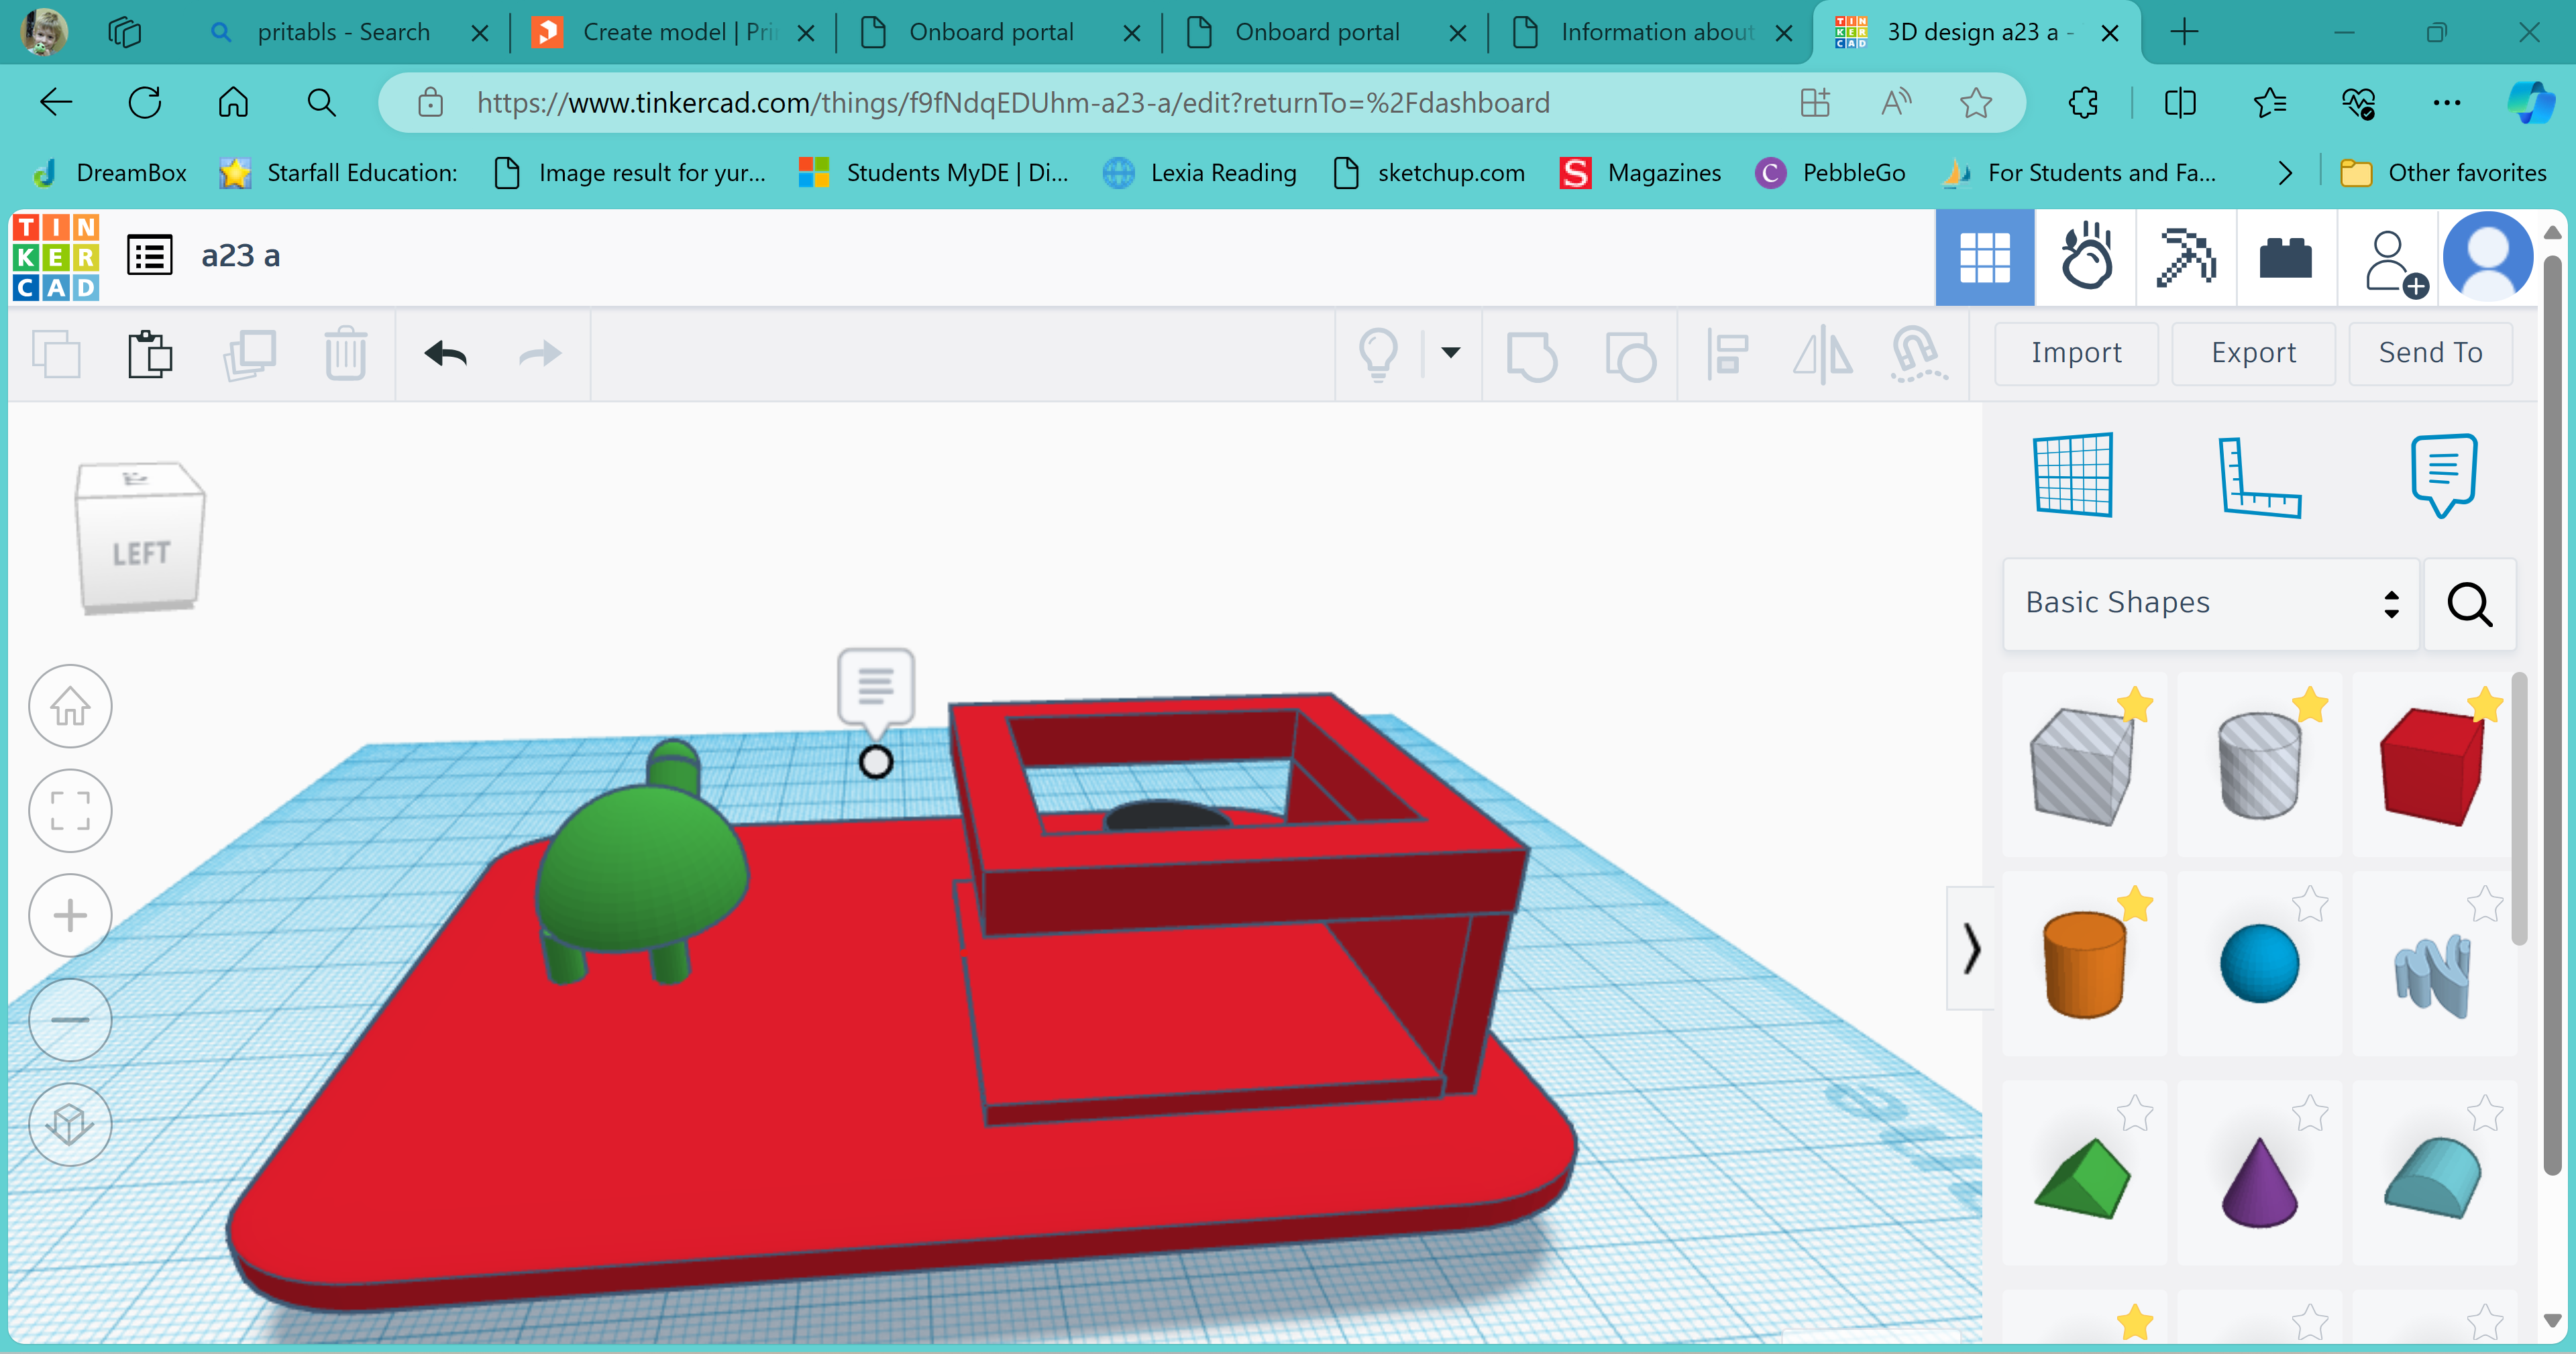2576x1354 pixels.
Task: Toggle the show-all lightbulb
Action: point(1378,355)
